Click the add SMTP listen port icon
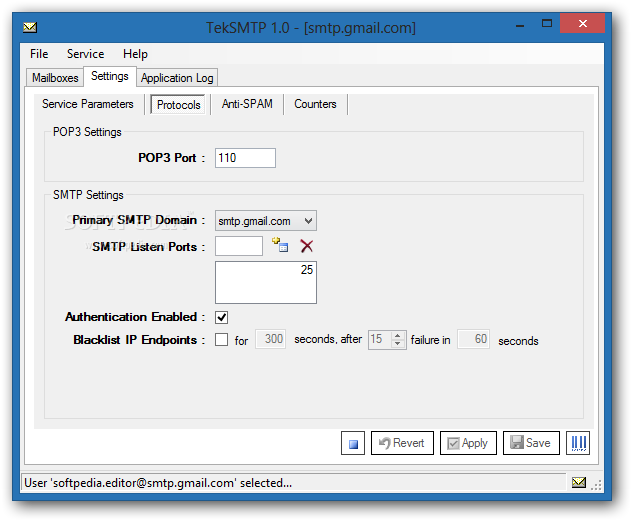 tap(280, 245)
